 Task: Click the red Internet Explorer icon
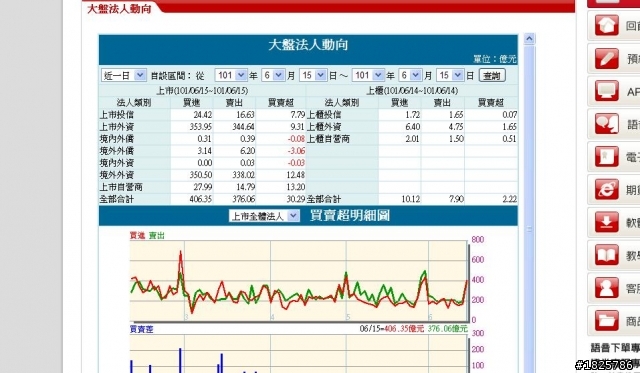tap(607, 190)
